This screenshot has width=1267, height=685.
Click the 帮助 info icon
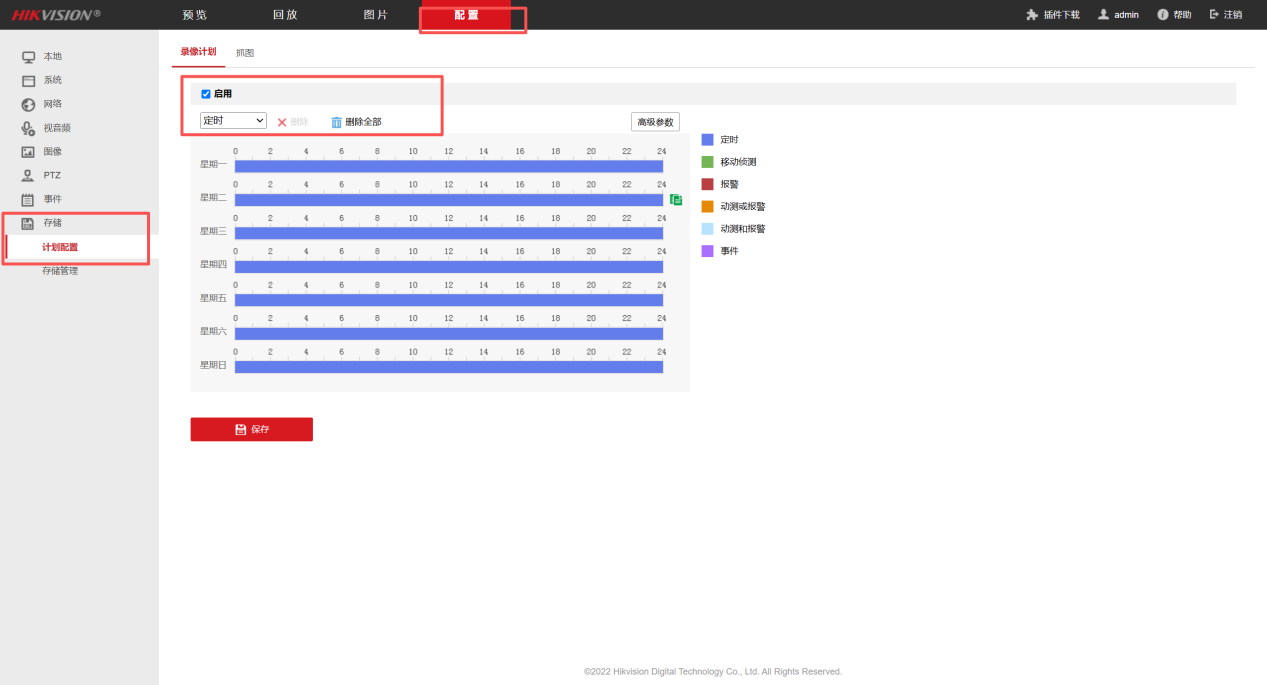pyautogui.click(x=1163, y=15)
